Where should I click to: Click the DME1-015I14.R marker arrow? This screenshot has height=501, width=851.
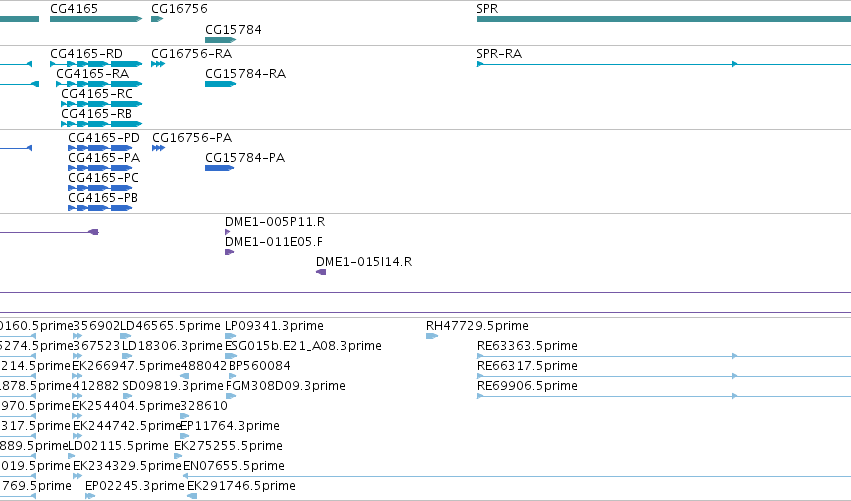(x=321, y=272)
